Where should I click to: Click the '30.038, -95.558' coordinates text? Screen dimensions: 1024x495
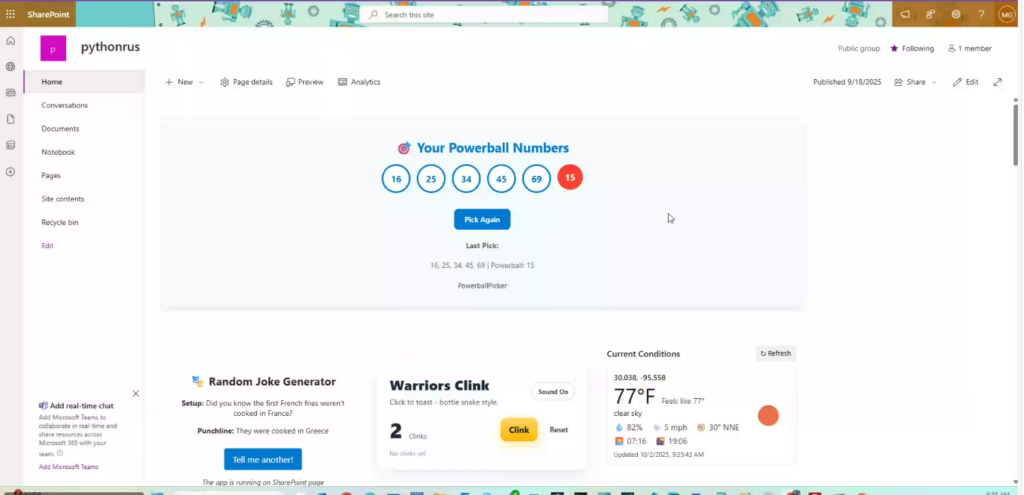point(639,377)
